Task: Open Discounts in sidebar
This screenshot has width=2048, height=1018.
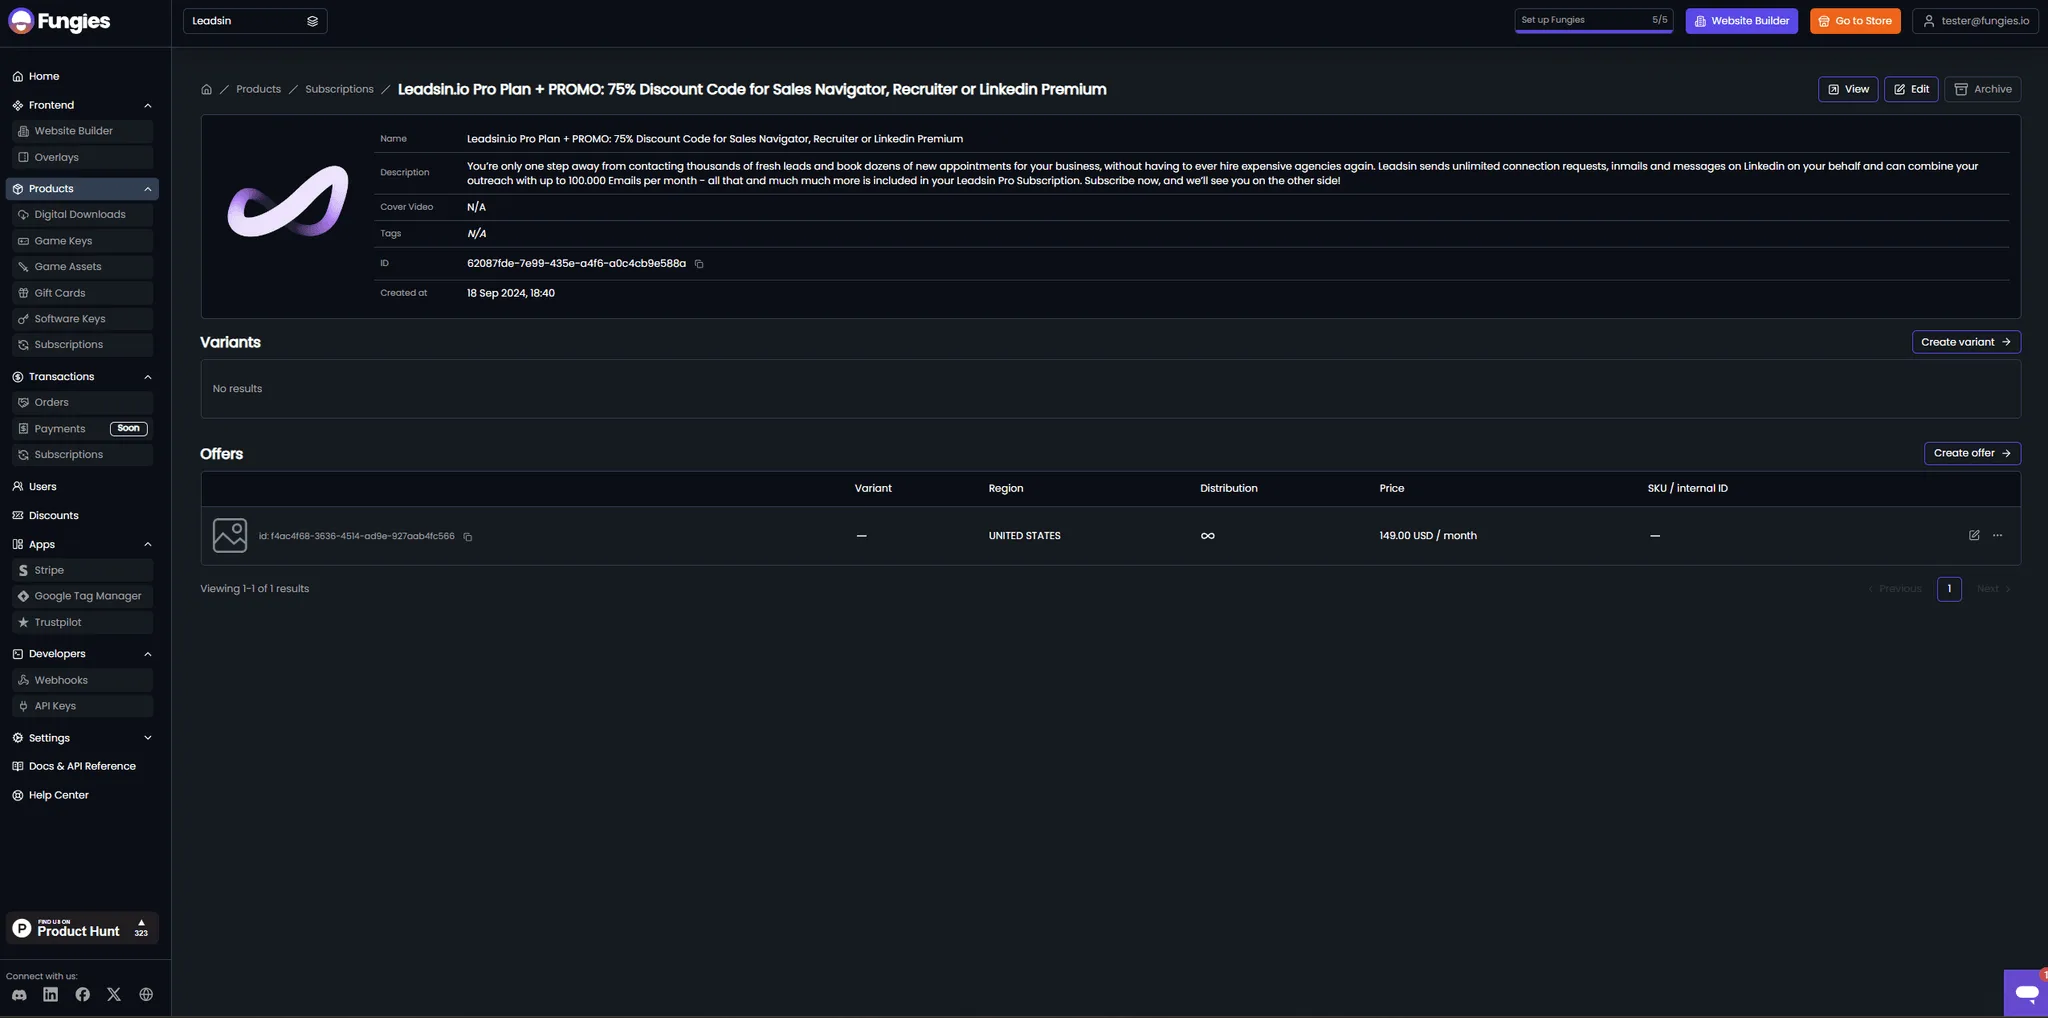Action: pos(53,516)
